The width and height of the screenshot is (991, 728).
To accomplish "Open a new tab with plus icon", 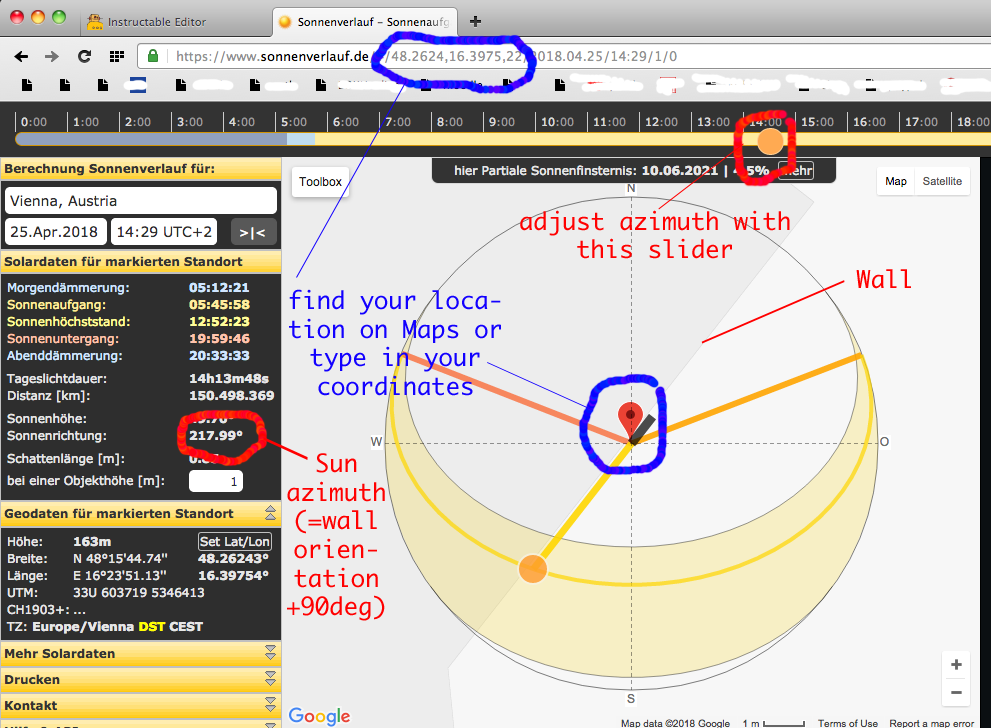I will click(x=475, y=21).
